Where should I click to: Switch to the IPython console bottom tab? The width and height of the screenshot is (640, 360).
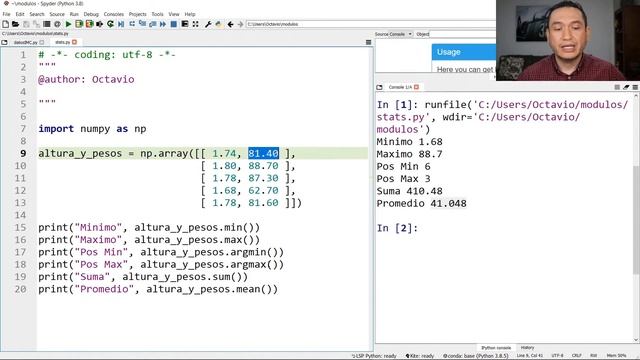(x=496, y=348)
